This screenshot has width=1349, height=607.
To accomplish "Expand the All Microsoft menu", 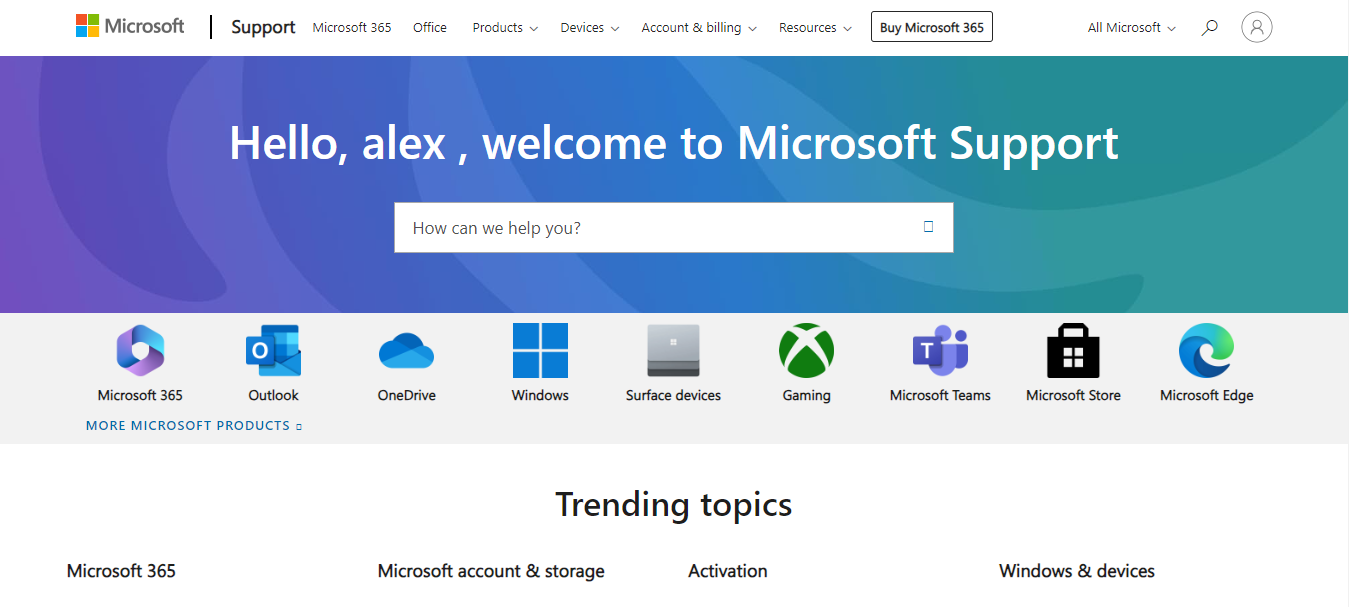I will [1131, 28].
